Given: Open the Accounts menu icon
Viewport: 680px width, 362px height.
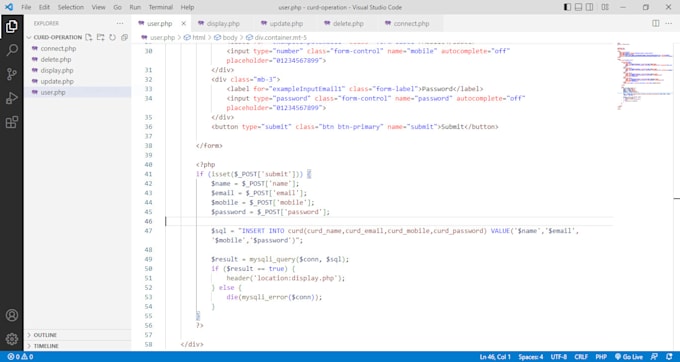Looking at the screenshot, I should pyautogui.click(x=12, y=315).
